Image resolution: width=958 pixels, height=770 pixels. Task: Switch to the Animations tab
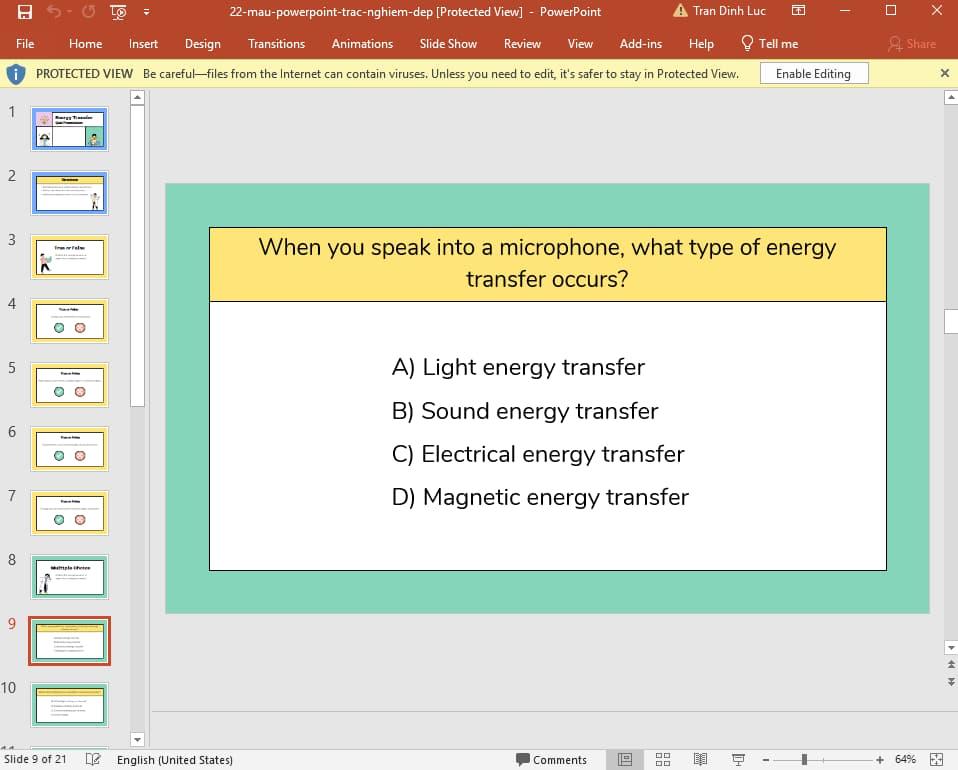[362, 43]
